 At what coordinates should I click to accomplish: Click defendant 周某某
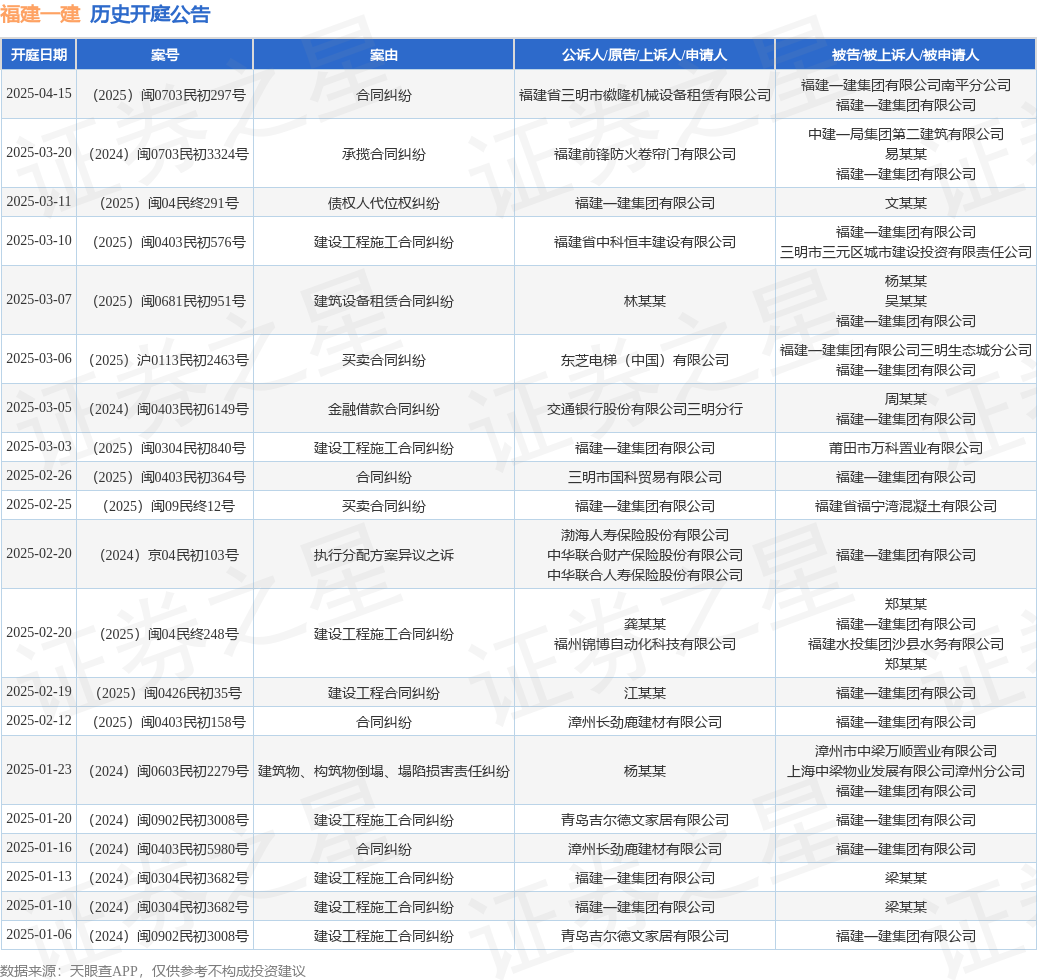tap(905, 399)
